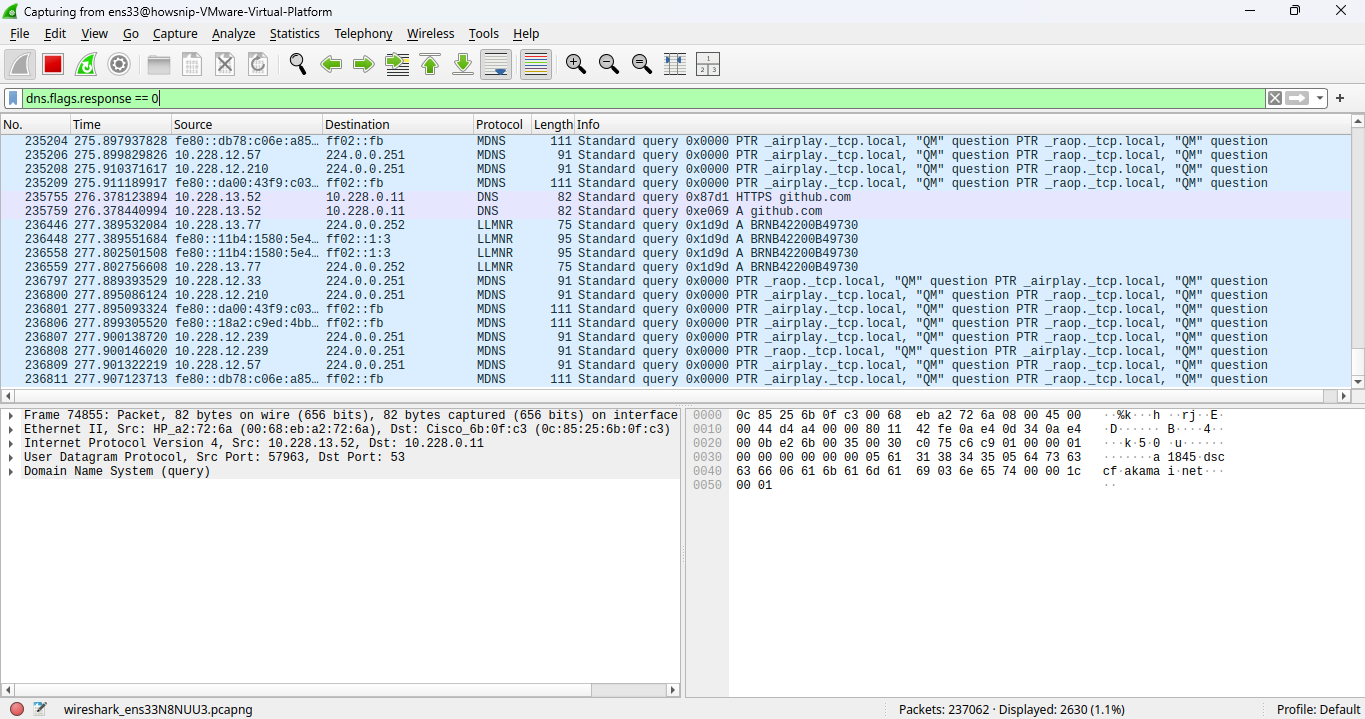
Task: Click the Close capture file icon
Action: pos(225,64)
